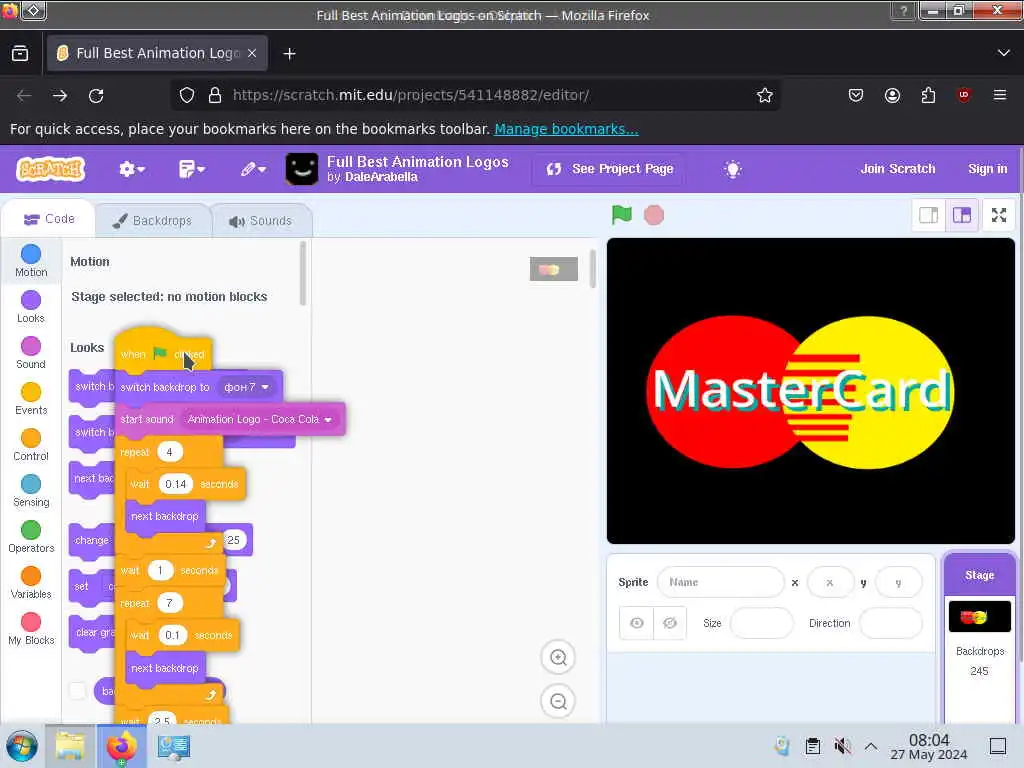Viewport: 1024px width, 768px height.
Task: Click the sprite Name input field
Action: pyautogui.click(x=720, y=582)
